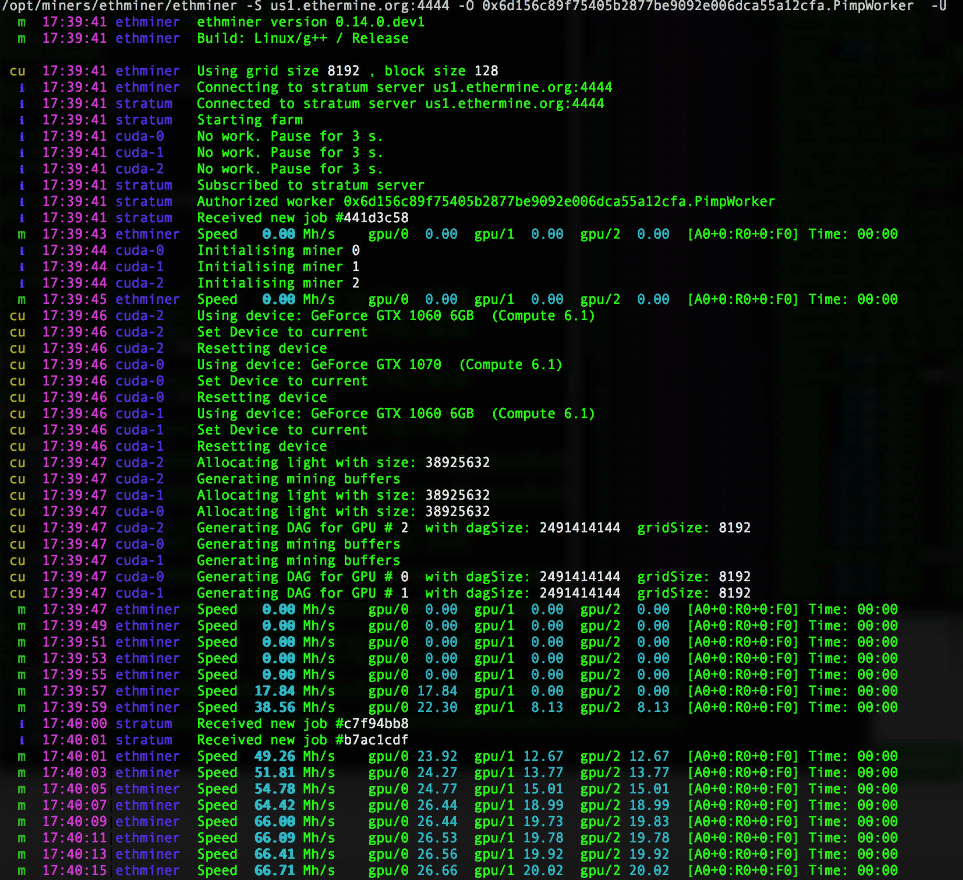Click cuda-1 'Resetting device' line
Image resolution: width=963 pixels, height=880 pixels.
click(x=262, y=446)
